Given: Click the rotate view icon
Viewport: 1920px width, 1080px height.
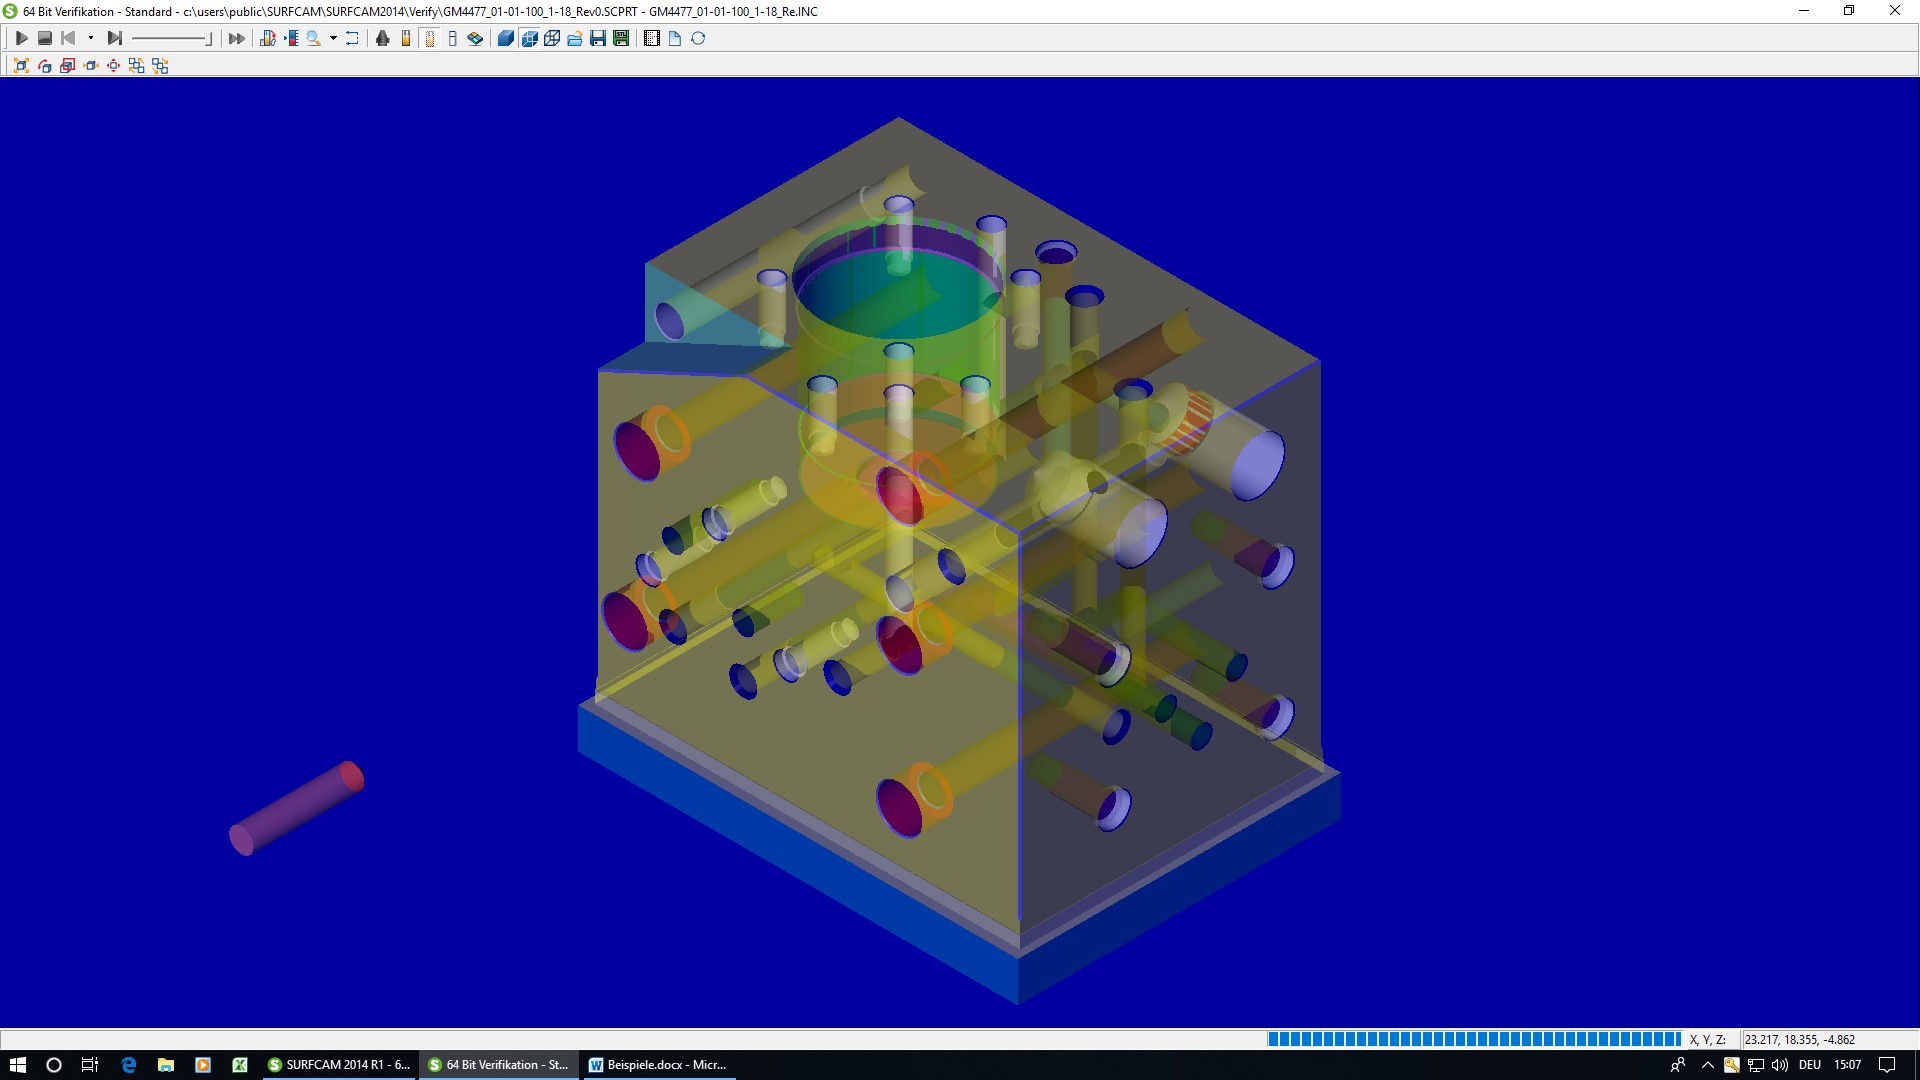Looking at the screenshot, I should point(44,65).
